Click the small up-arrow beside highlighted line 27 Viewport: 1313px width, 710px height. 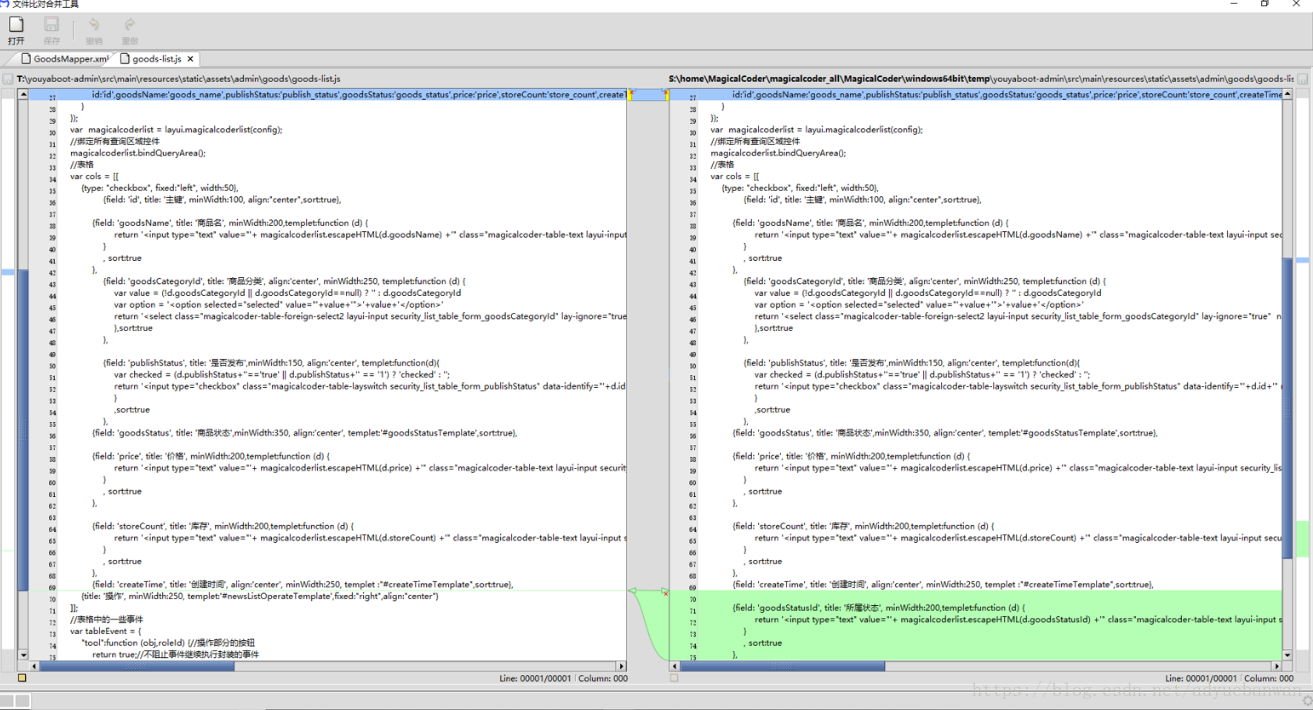[637, 89]
